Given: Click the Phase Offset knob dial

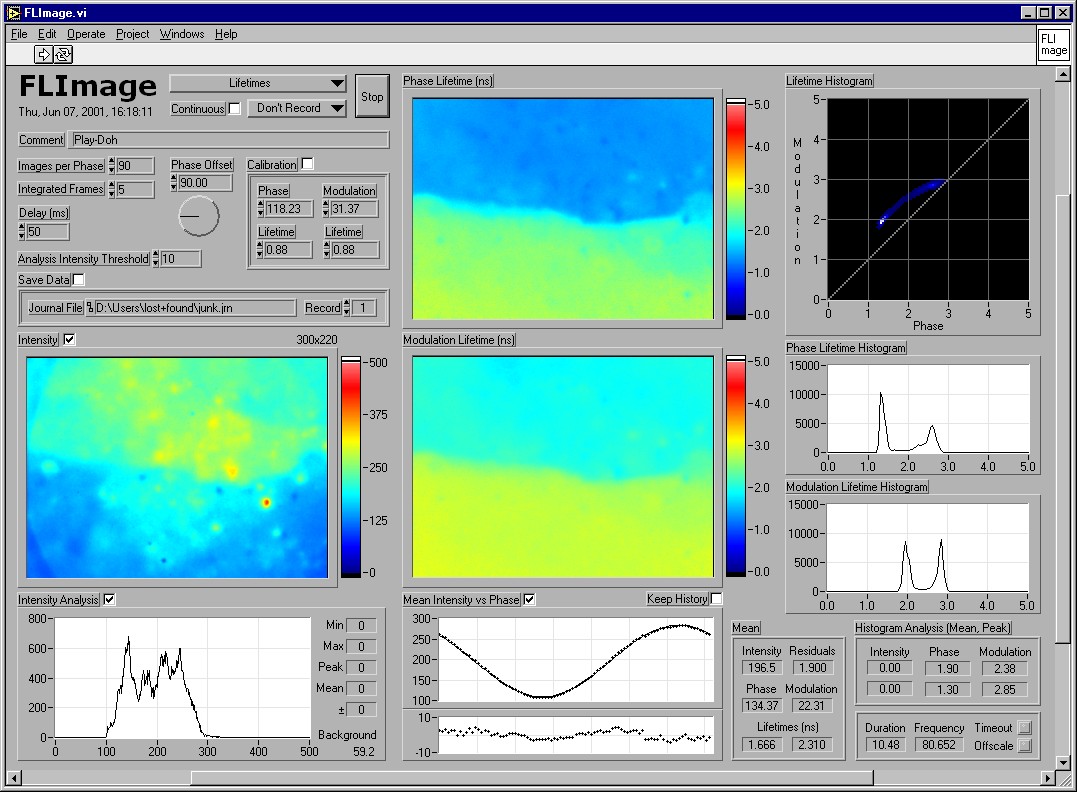Looking at the screenshot, I should click(x=200, y=216).
